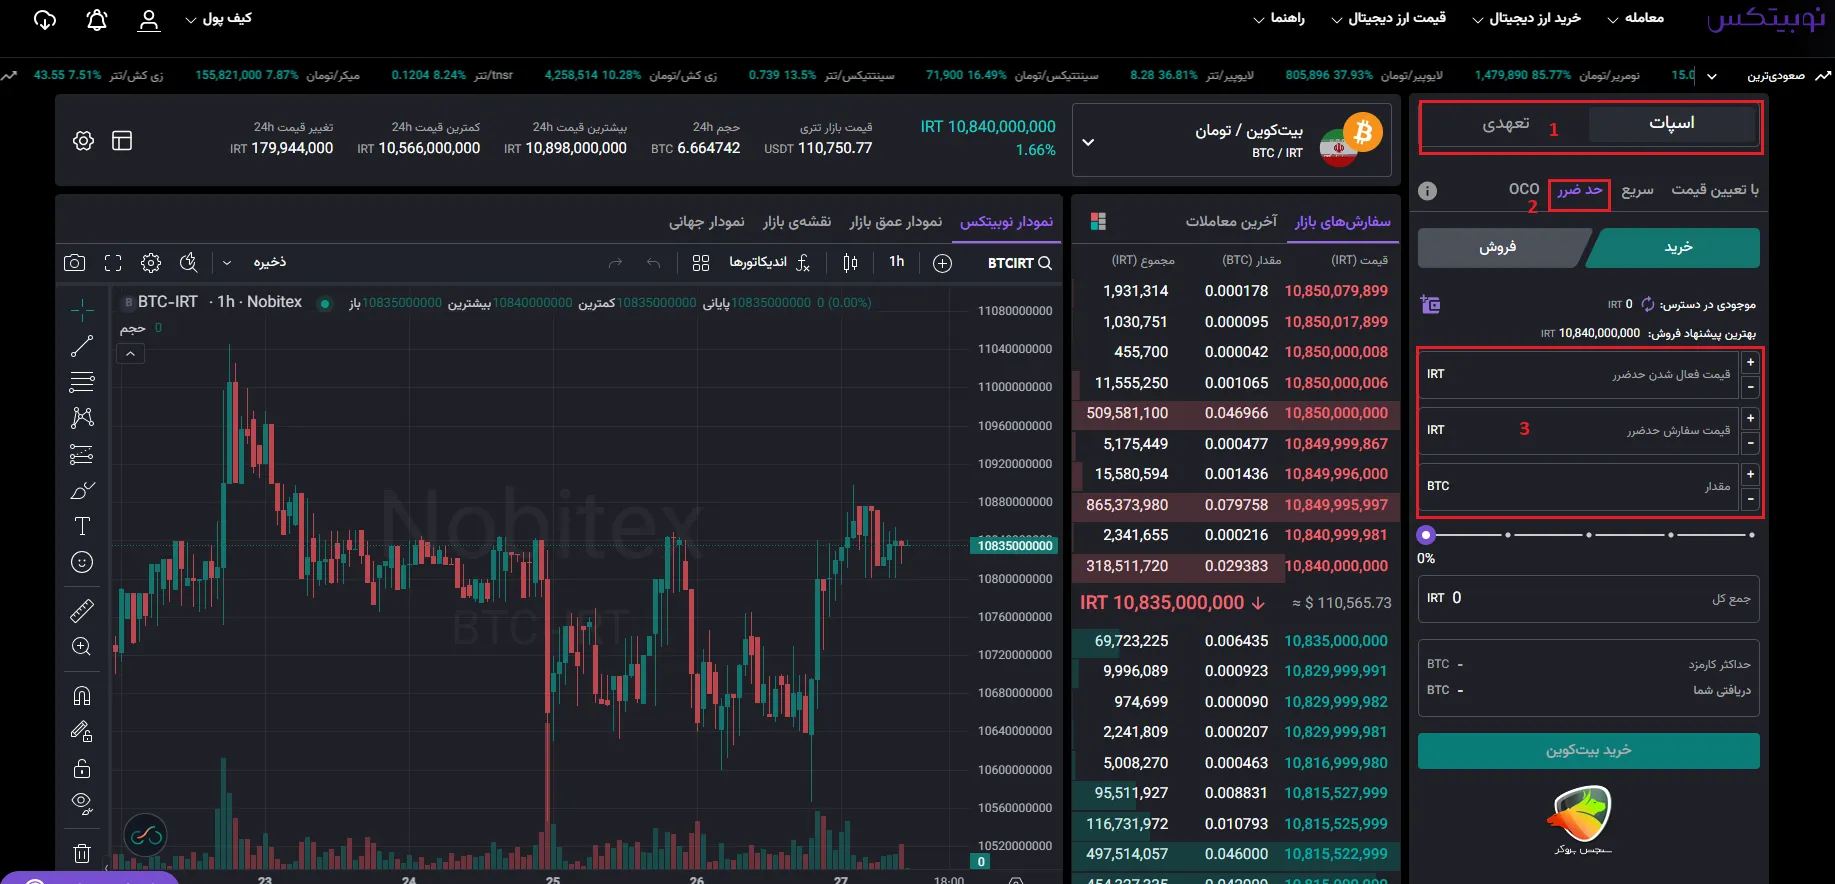Open the notifications bell
1835x884 pixels.
pyautogui.click(x=97, y=20)
